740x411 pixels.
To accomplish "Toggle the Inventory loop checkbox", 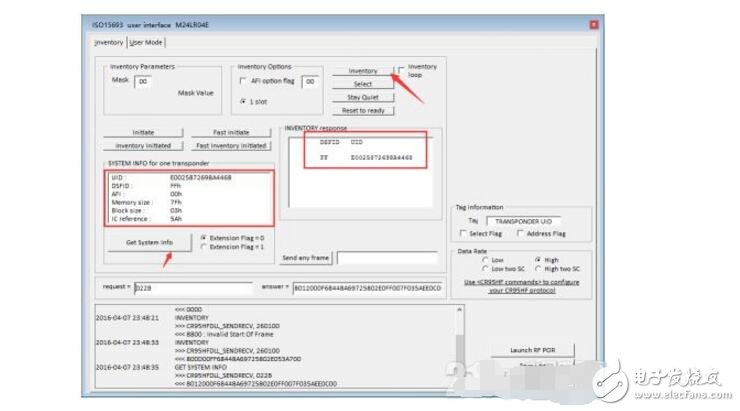I will coord(402,69).
